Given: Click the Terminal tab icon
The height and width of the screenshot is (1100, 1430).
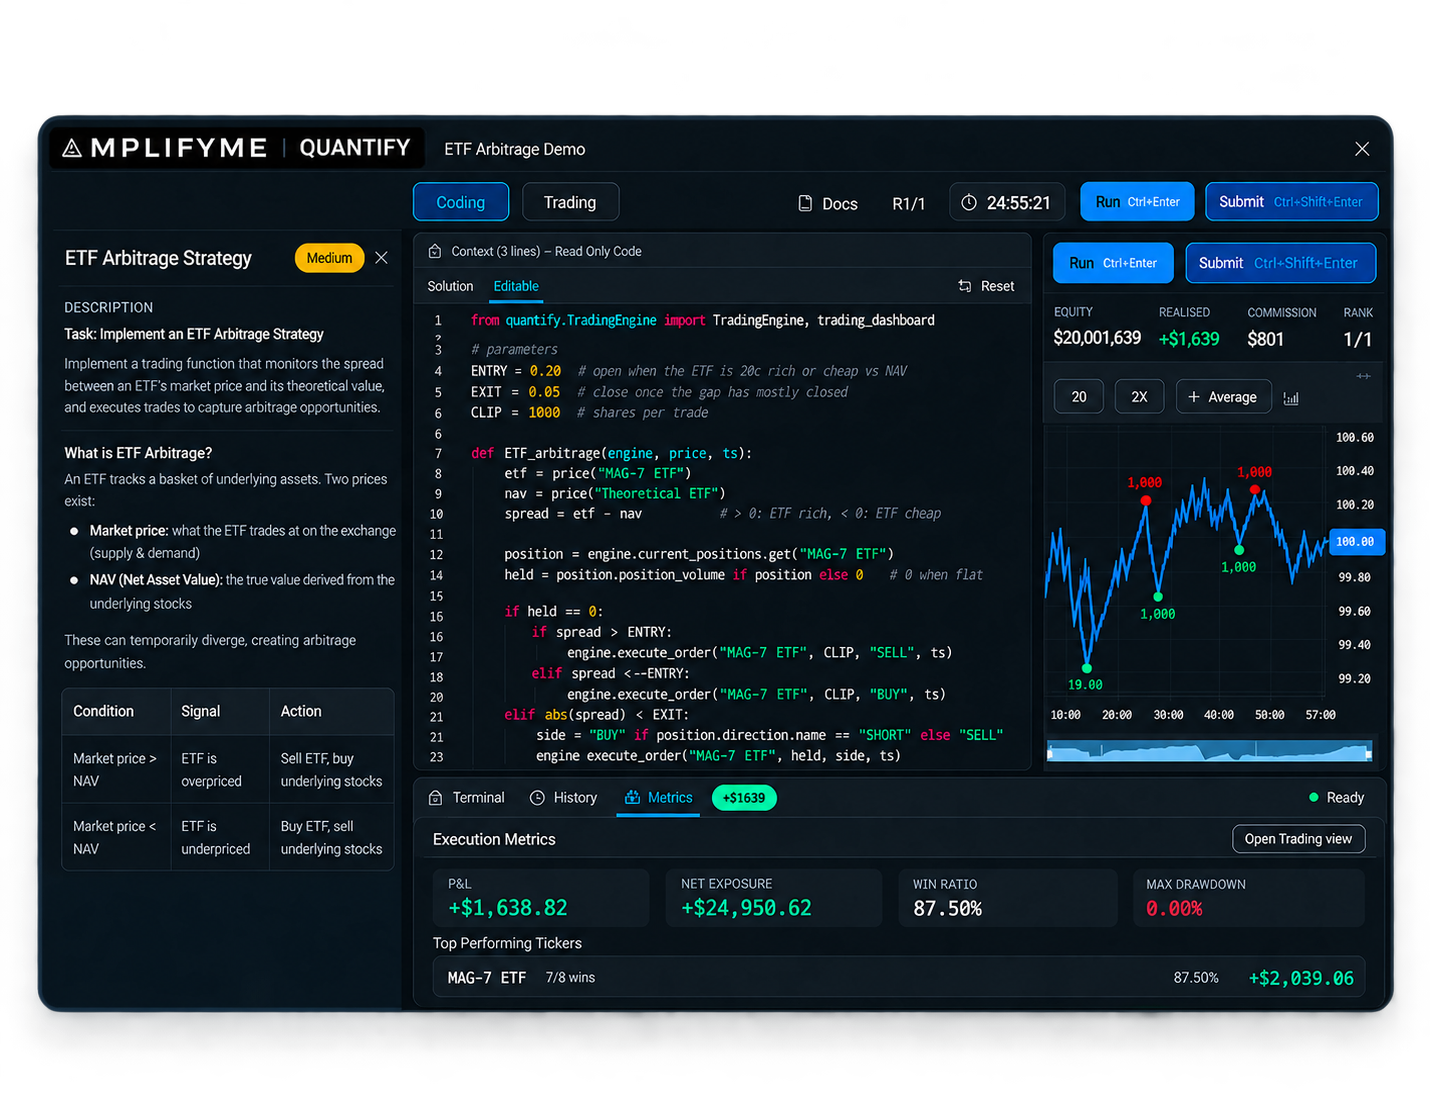Looking at the screenshot, I should pos(435,797).
